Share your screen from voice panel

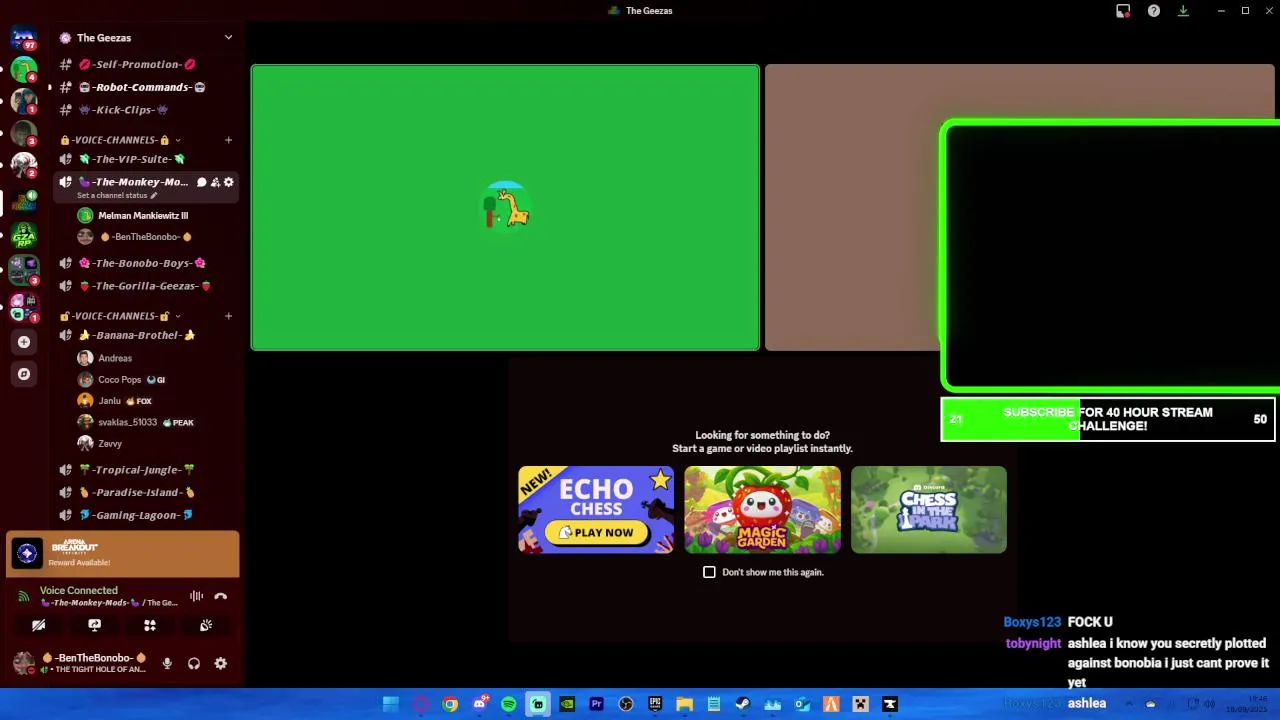click(94, 625)
